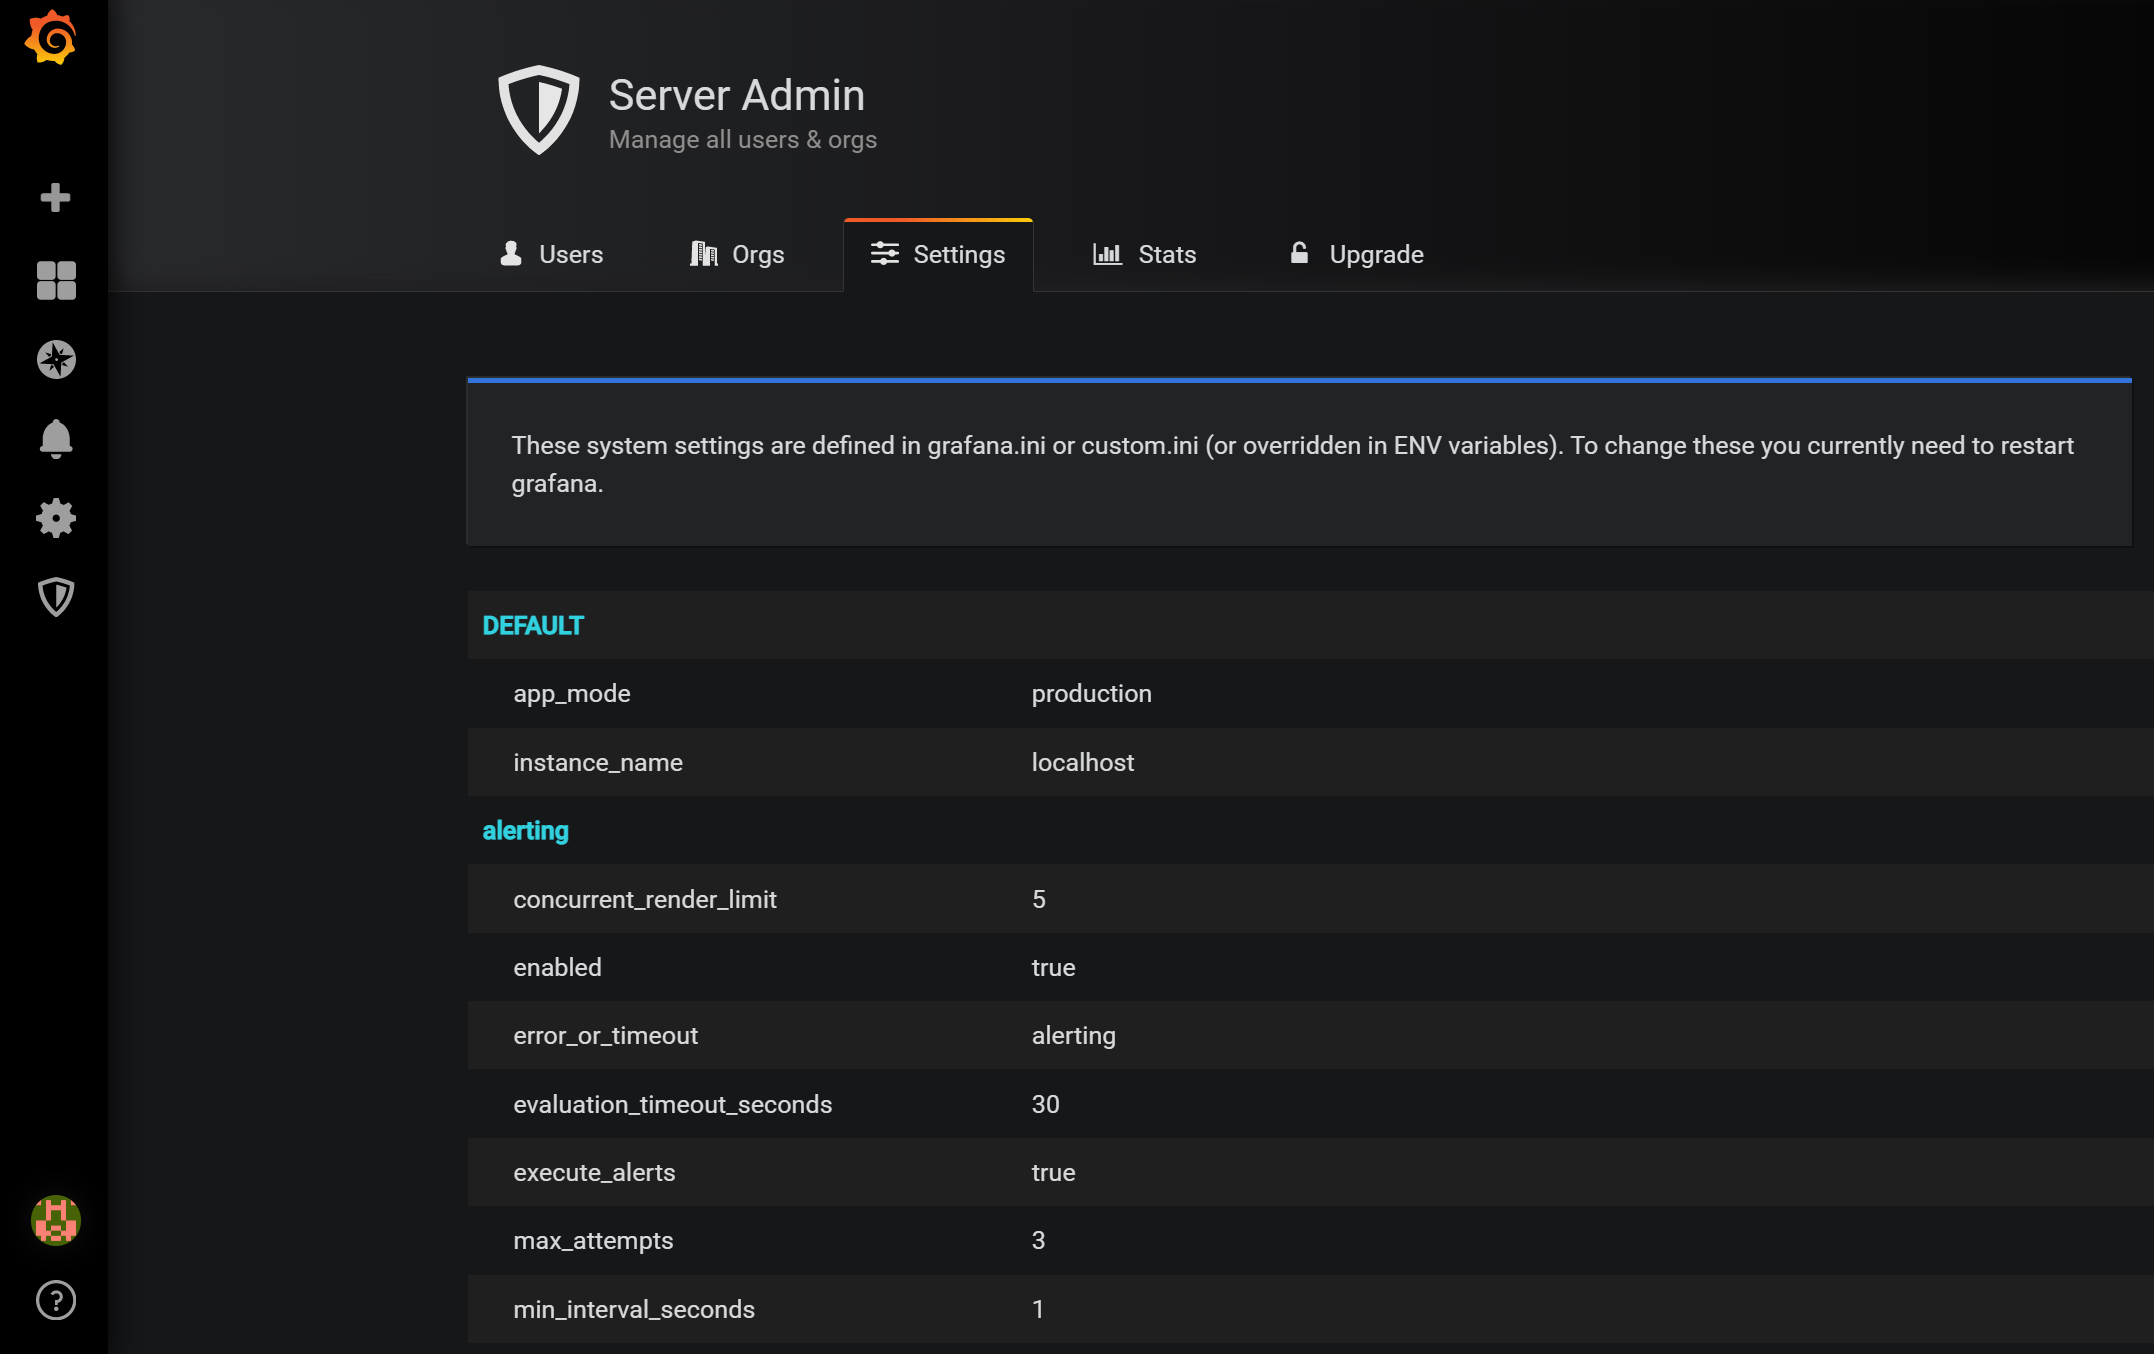This screenshot has height=1354, width=2154.
Task: Click the DEFAULT section heading
Action: coord(533,626)
